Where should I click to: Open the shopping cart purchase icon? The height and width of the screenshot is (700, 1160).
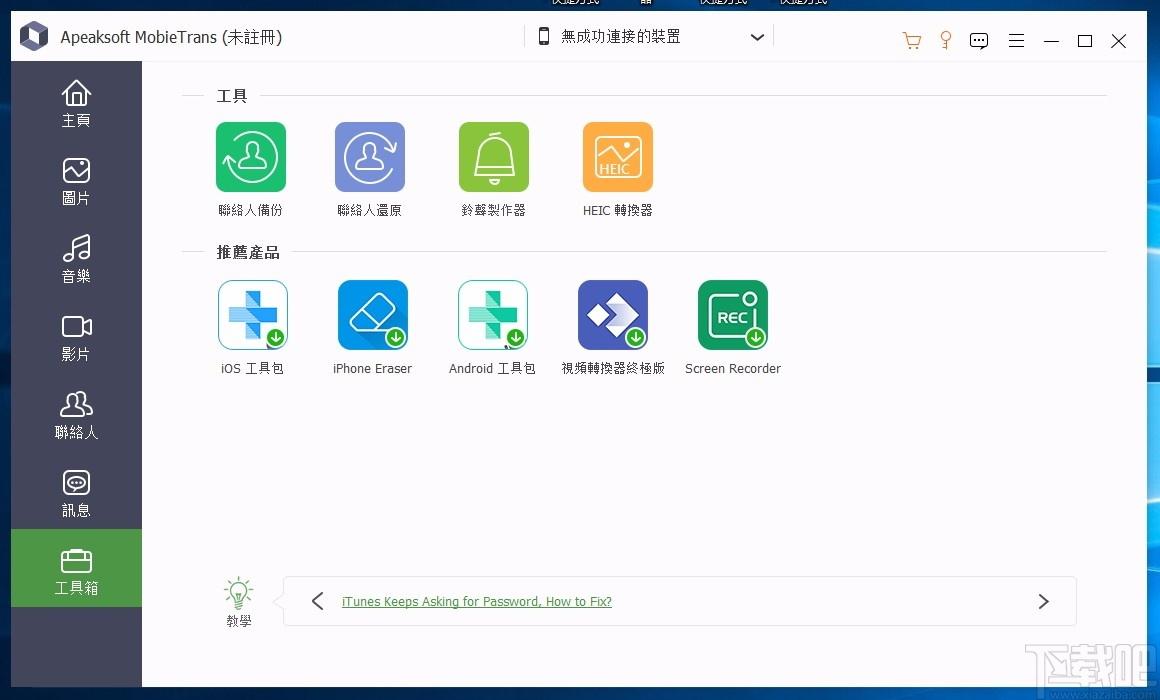911,40
